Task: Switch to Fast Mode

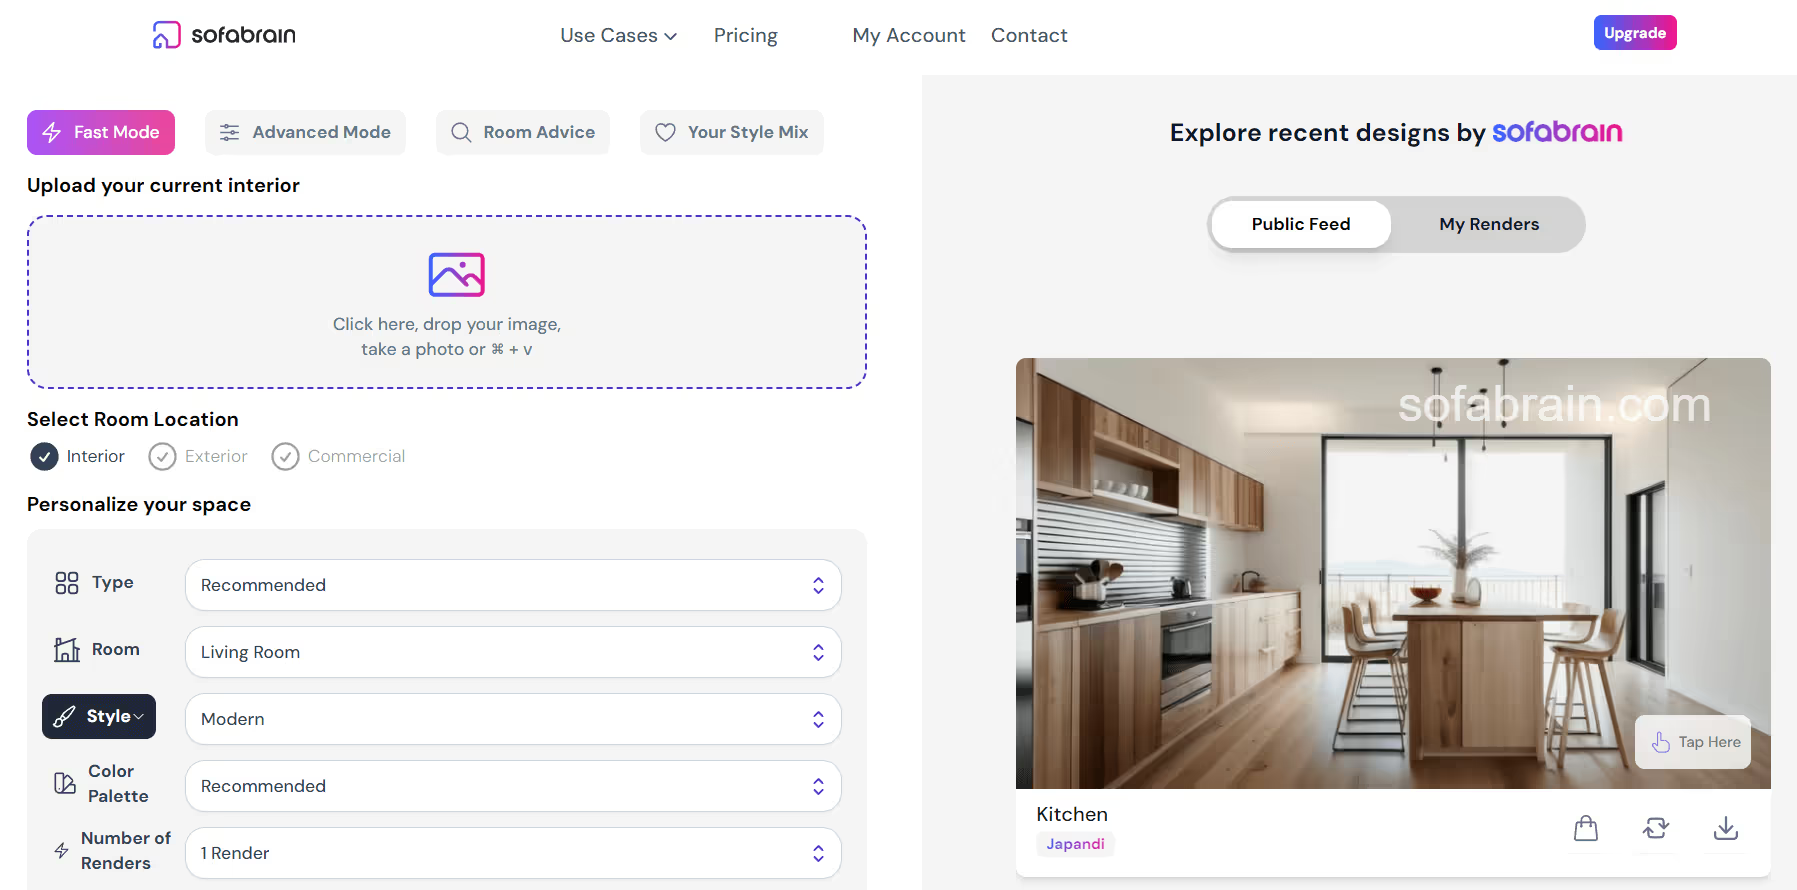Action: (101, 132)
